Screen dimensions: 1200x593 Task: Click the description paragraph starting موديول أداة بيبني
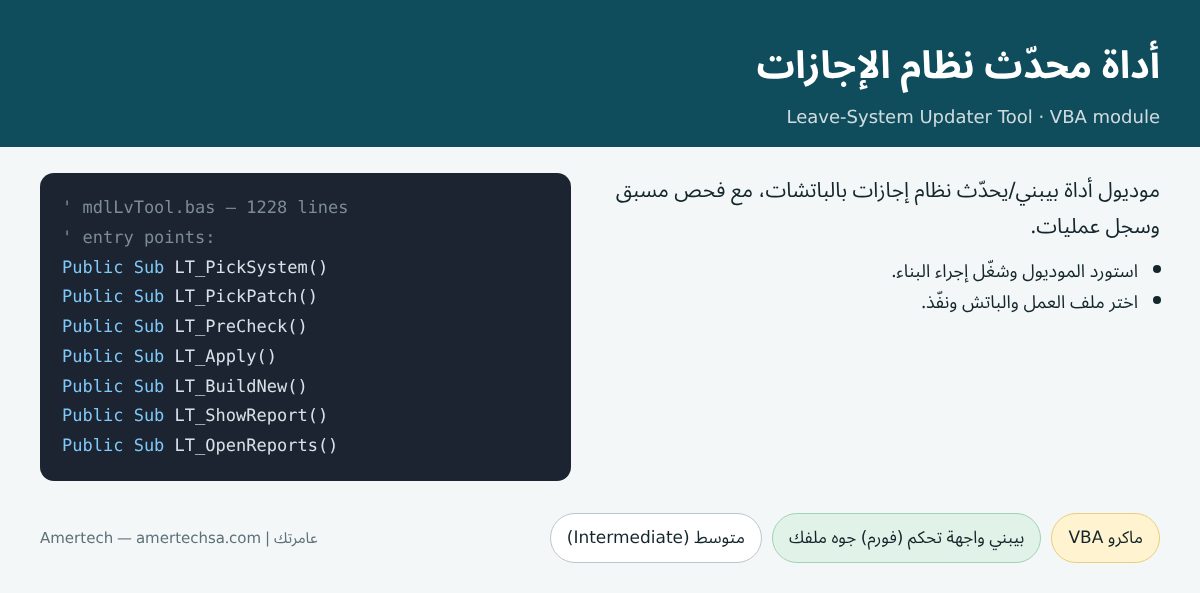pos(888,209)
